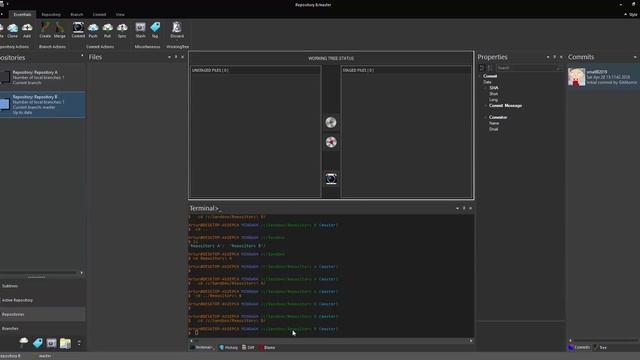Close the Files panel
640x360 pixels.
pyautogui.click(x=182, y=57)
